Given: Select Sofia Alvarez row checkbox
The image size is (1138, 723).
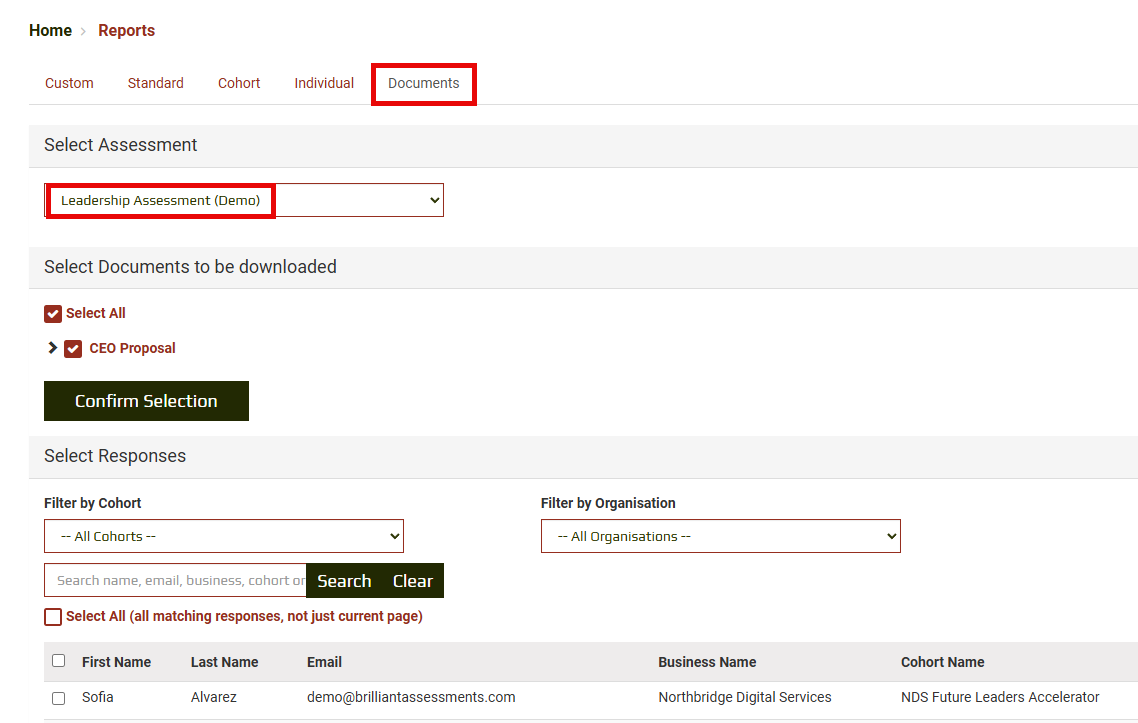Looking at the screenshot, I should pos(58,698).
